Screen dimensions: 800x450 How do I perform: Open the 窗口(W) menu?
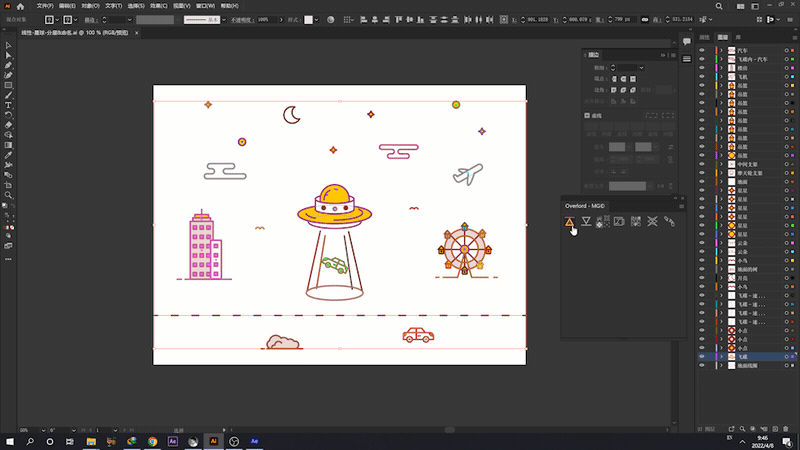pos(205,6)
